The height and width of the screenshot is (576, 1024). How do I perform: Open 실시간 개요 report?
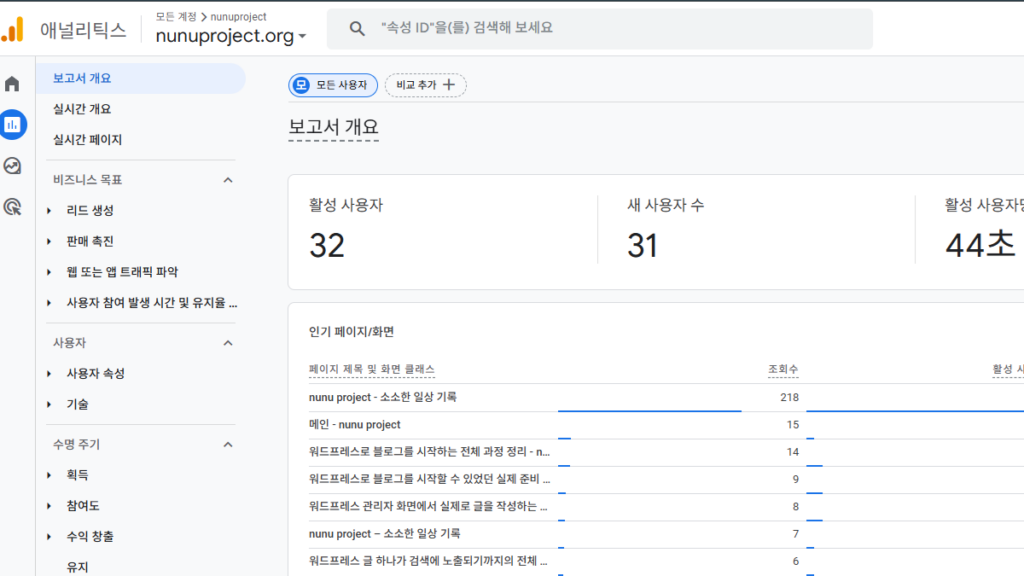coord(82,109)
